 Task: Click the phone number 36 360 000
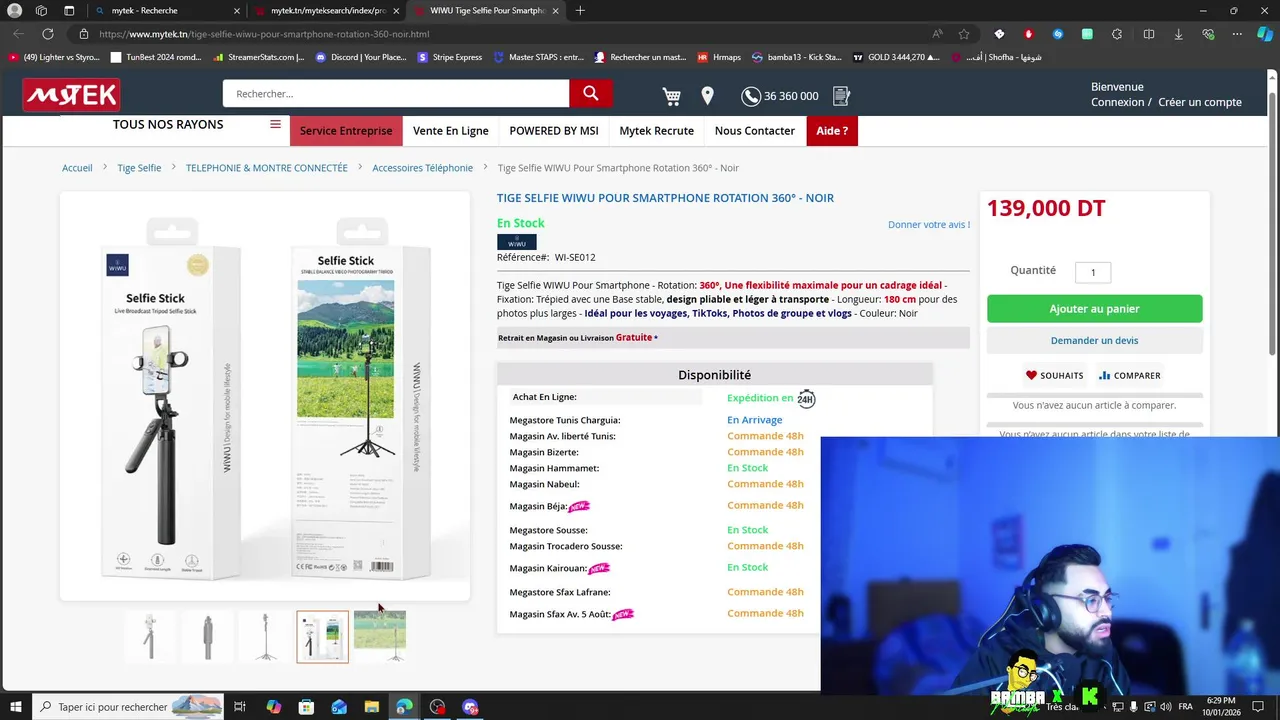[x=791, y=96]
